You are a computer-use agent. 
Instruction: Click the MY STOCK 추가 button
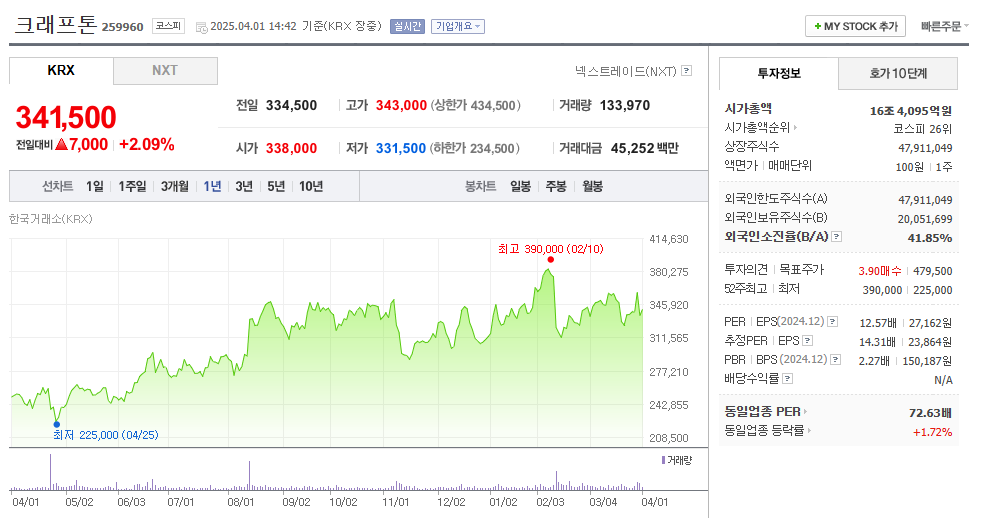pyautogui.click(x=855, y=26)
